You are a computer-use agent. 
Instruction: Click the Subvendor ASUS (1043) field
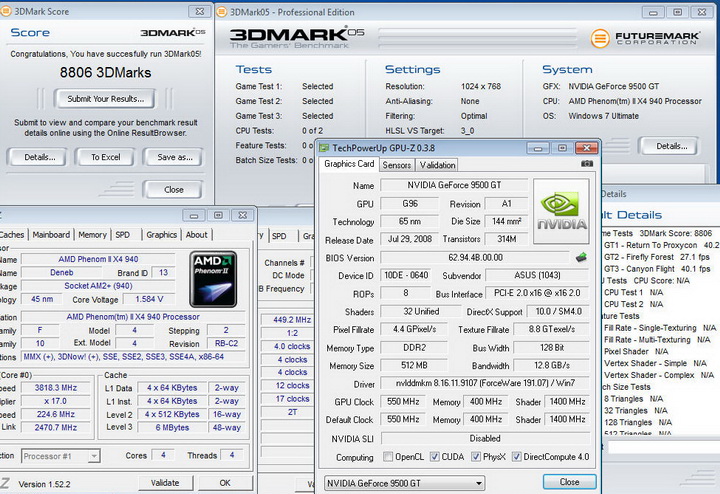click(537, 275)
